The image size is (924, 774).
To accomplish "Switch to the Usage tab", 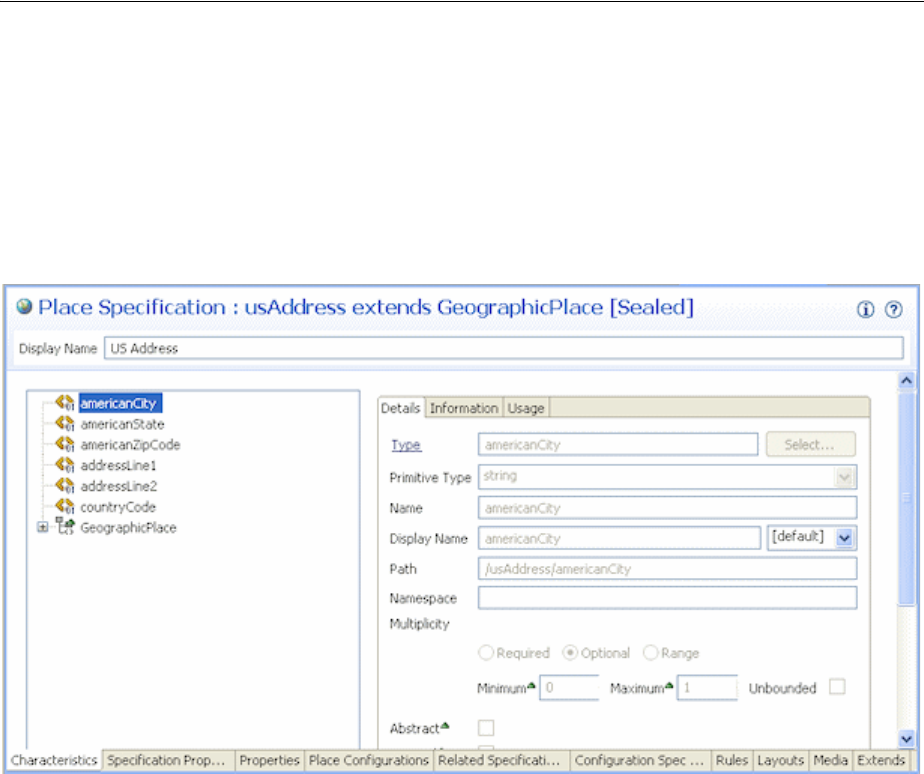I will click(526, 408).
